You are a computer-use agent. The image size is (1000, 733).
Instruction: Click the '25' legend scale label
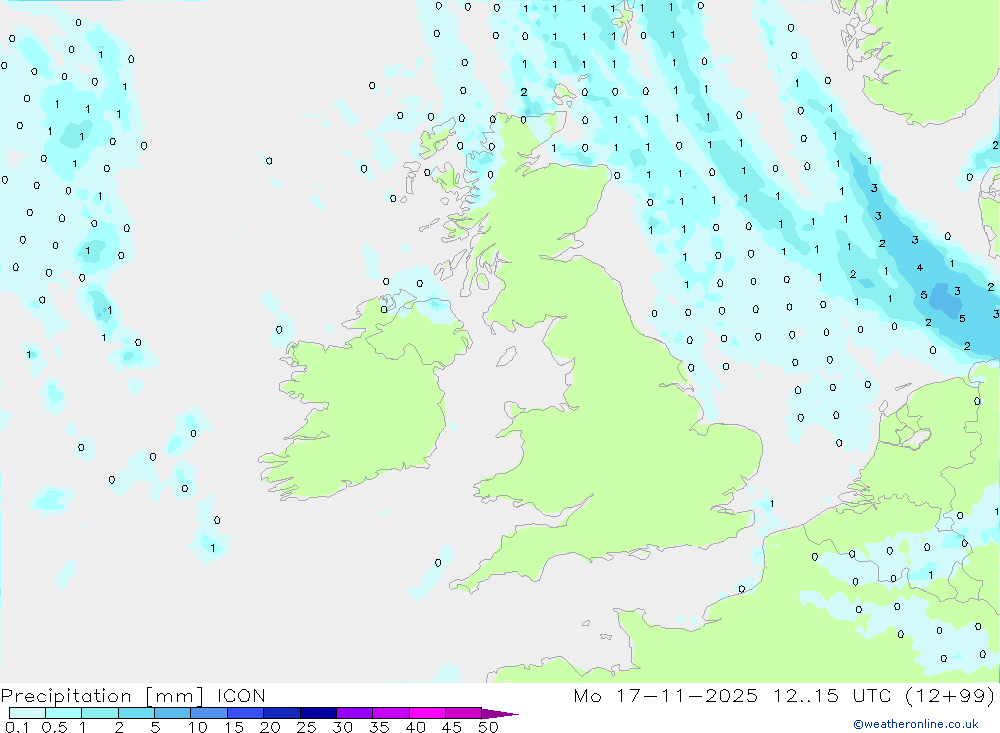click(x=306, y=727)
